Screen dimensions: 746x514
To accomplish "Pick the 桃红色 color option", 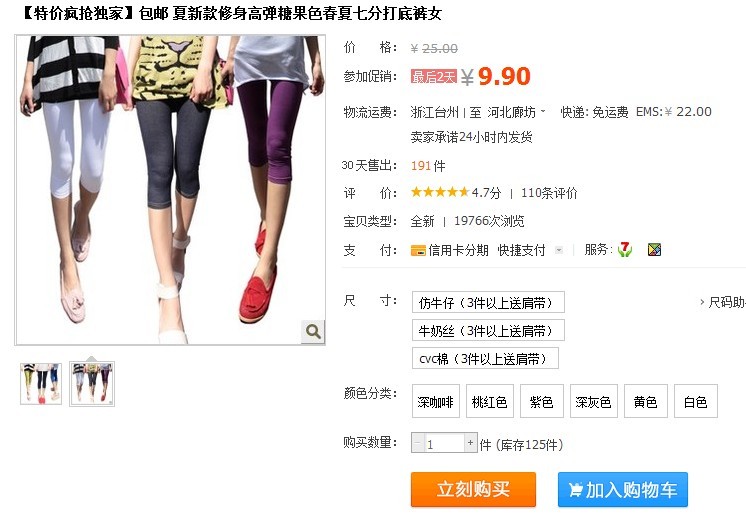I will click(x=490, y=401).
